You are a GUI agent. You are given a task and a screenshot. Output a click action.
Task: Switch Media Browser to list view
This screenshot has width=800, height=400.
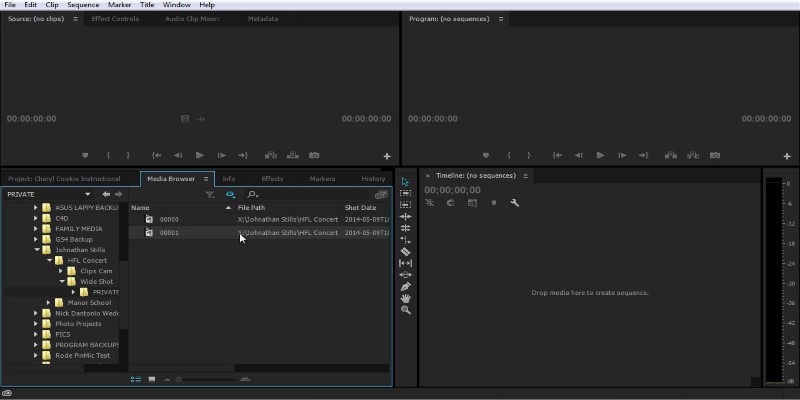click(x=136, y=379)
